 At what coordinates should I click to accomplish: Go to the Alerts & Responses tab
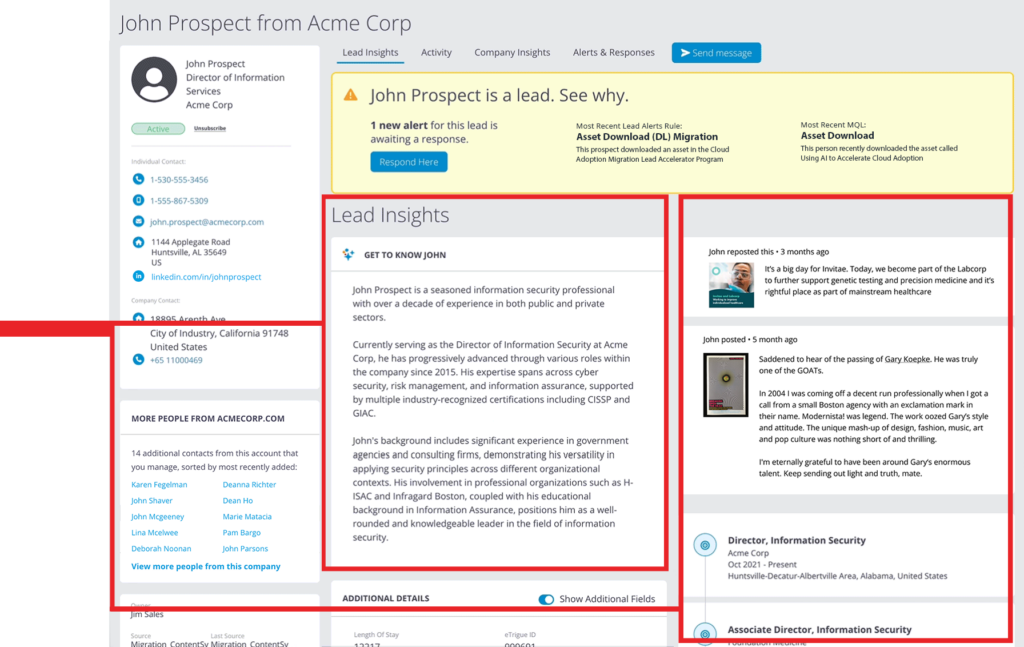click(613, 52)
